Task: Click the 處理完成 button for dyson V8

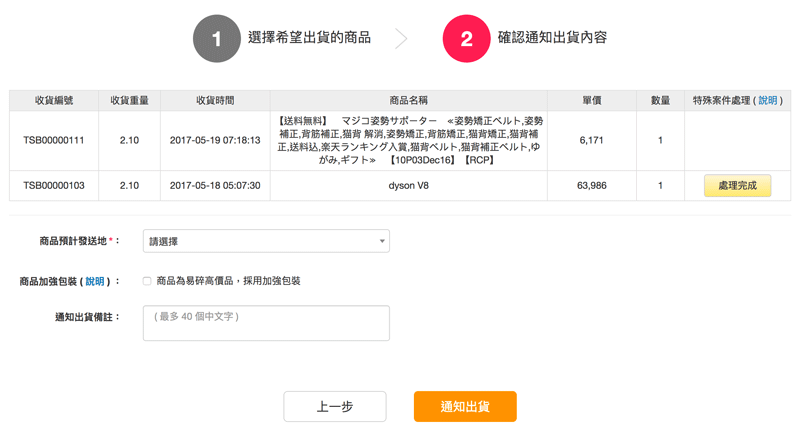Action: [737, 186]
